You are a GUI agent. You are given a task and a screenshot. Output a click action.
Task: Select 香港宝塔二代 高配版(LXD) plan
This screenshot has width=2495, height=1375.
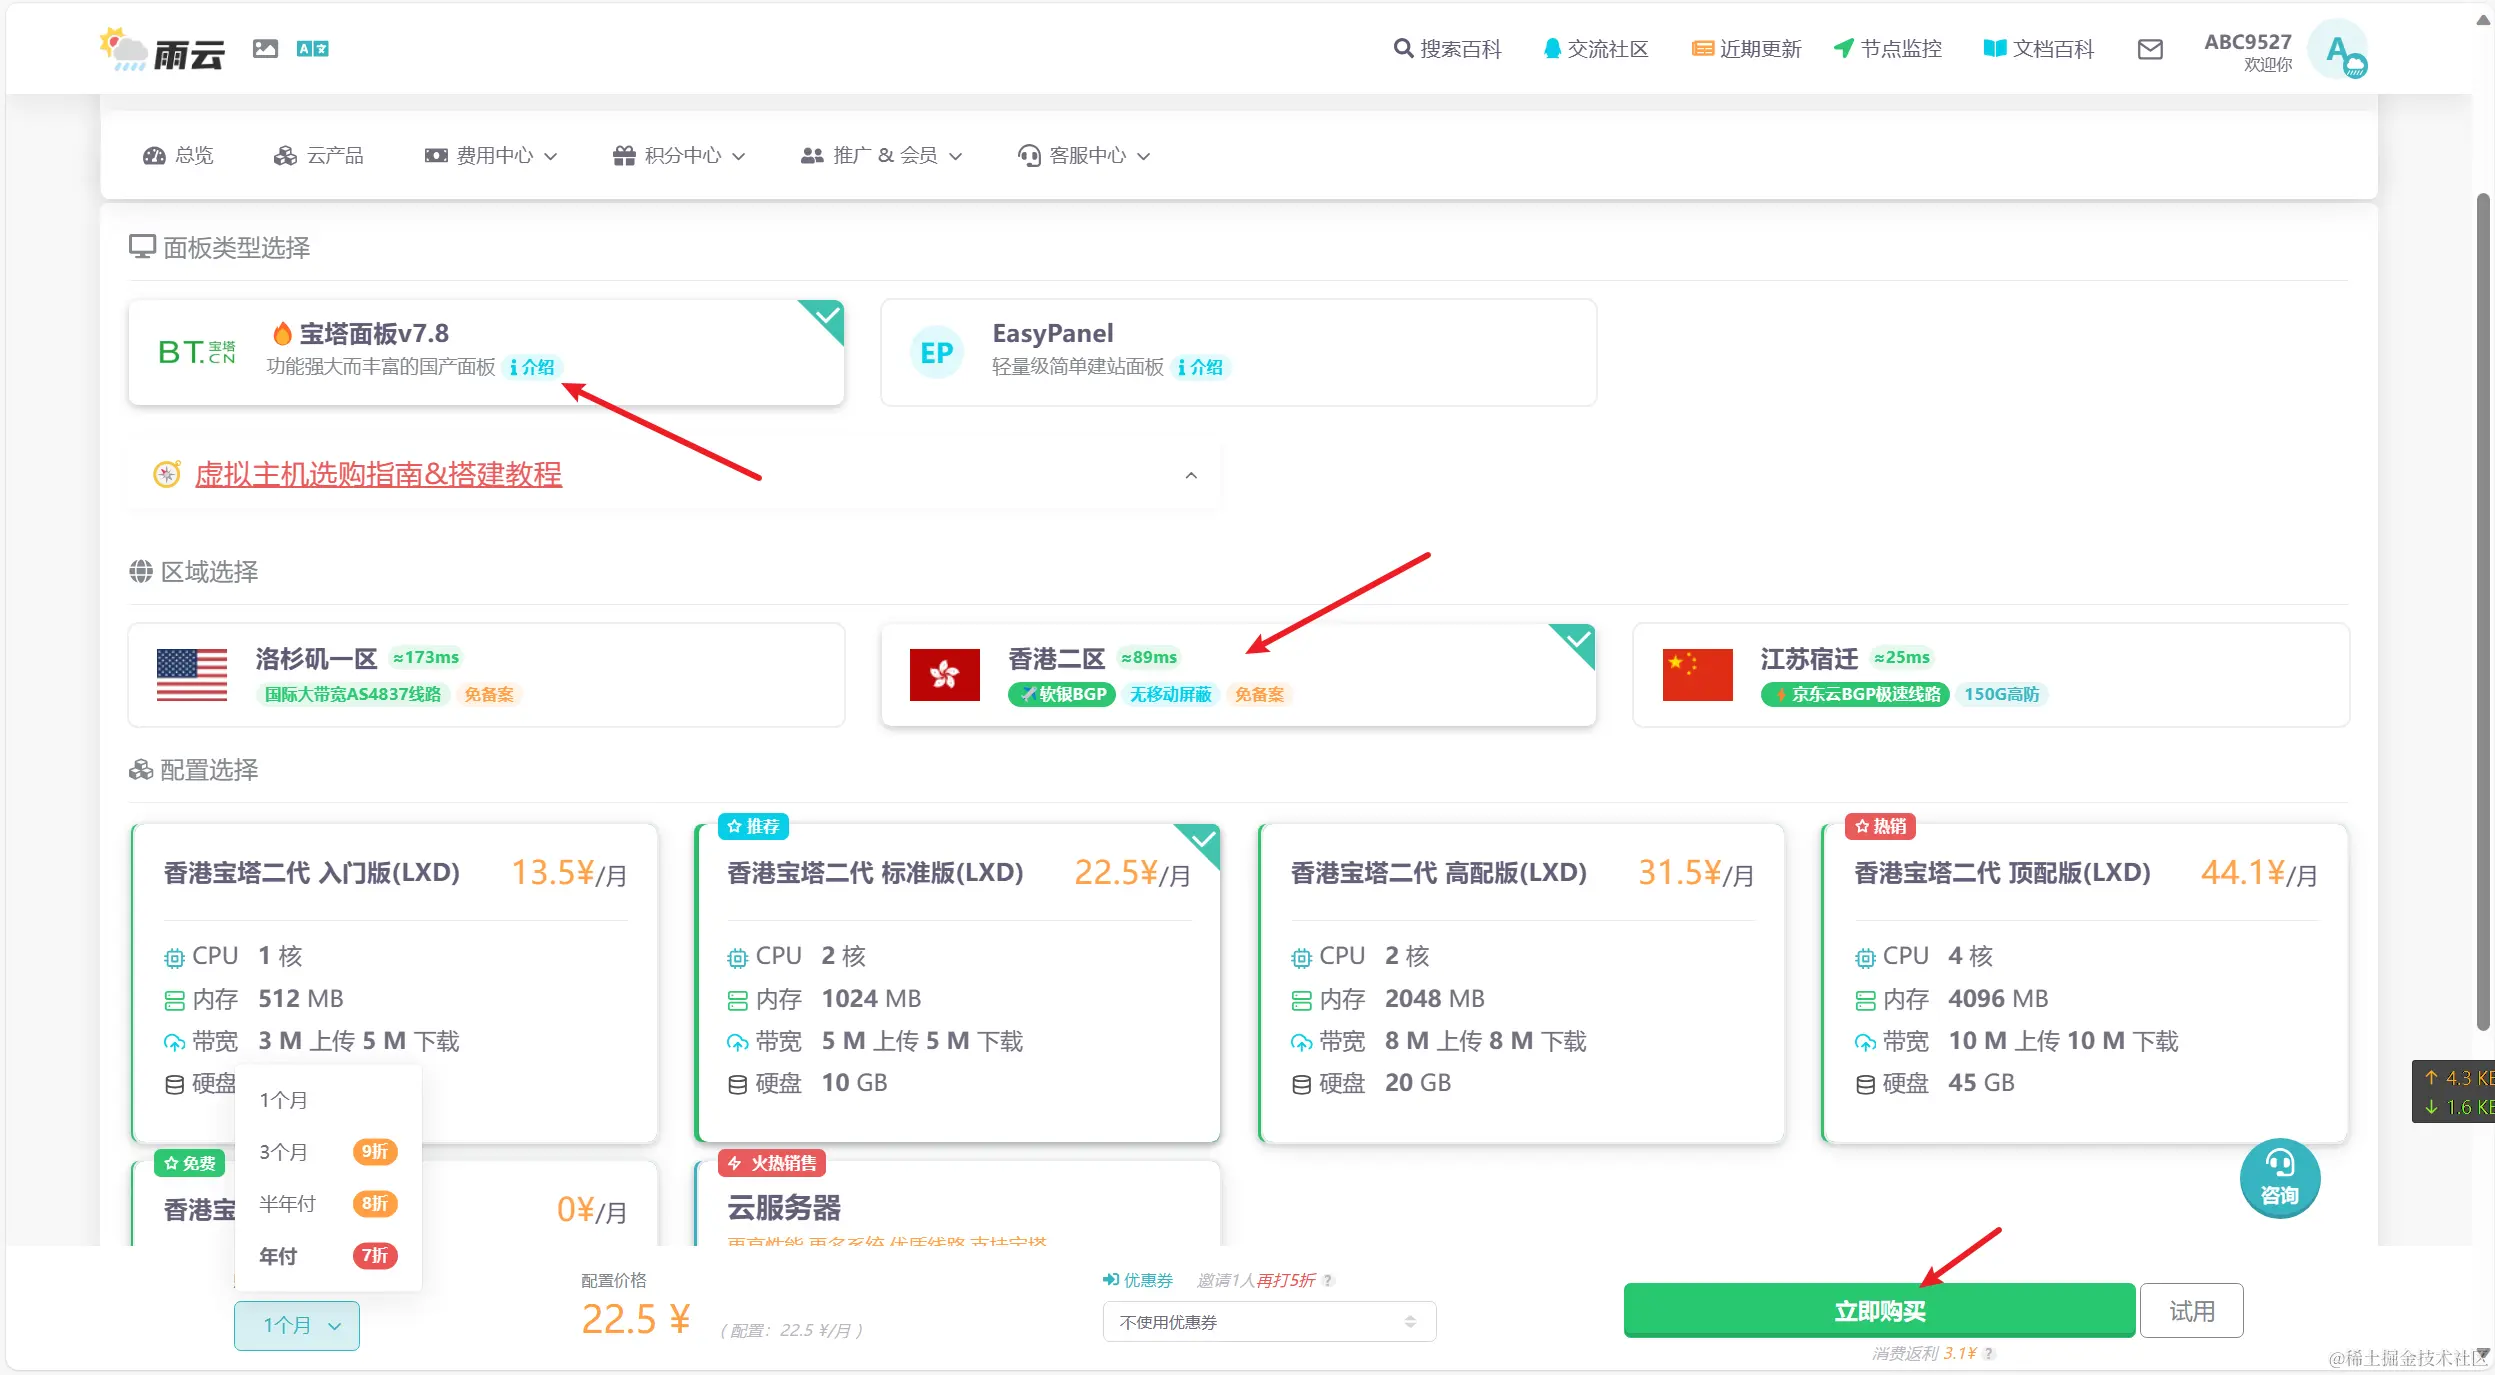tap(1521, 982)
